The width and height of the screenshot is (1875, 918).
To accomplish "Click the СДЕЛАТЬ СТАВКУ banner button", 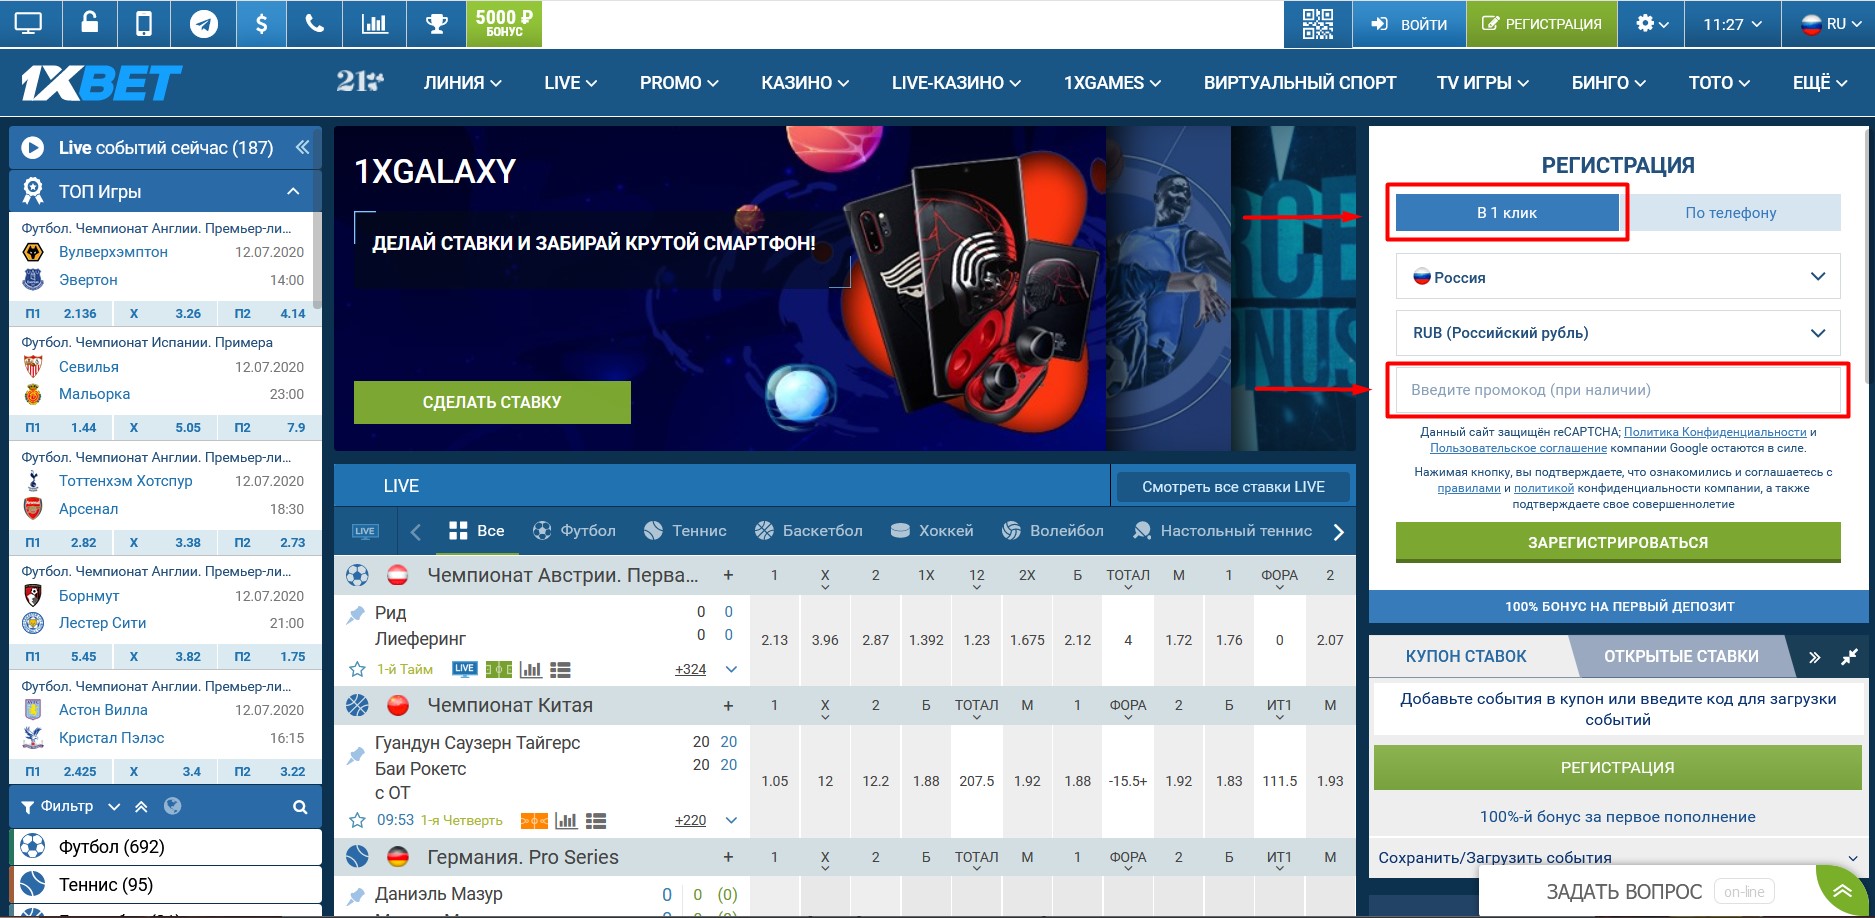I will (x=492, y=402).
